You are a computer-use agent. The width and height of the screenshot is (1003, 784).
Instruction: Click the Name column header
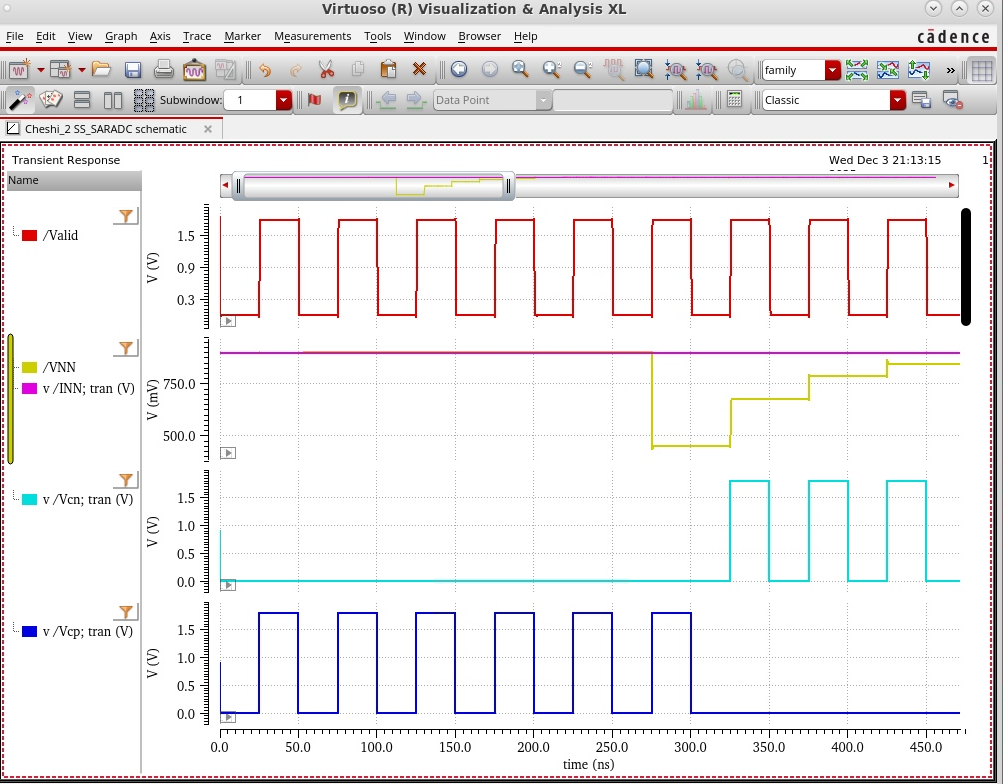74,180
